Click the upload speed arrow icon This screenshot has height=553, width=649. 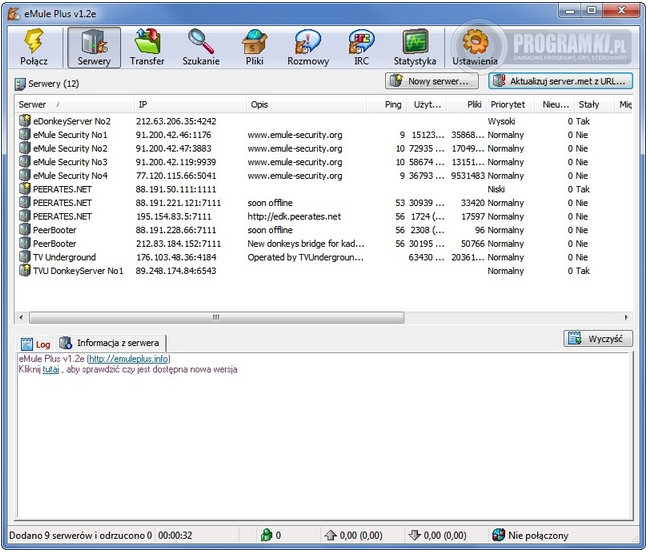[x=330, y=535]
